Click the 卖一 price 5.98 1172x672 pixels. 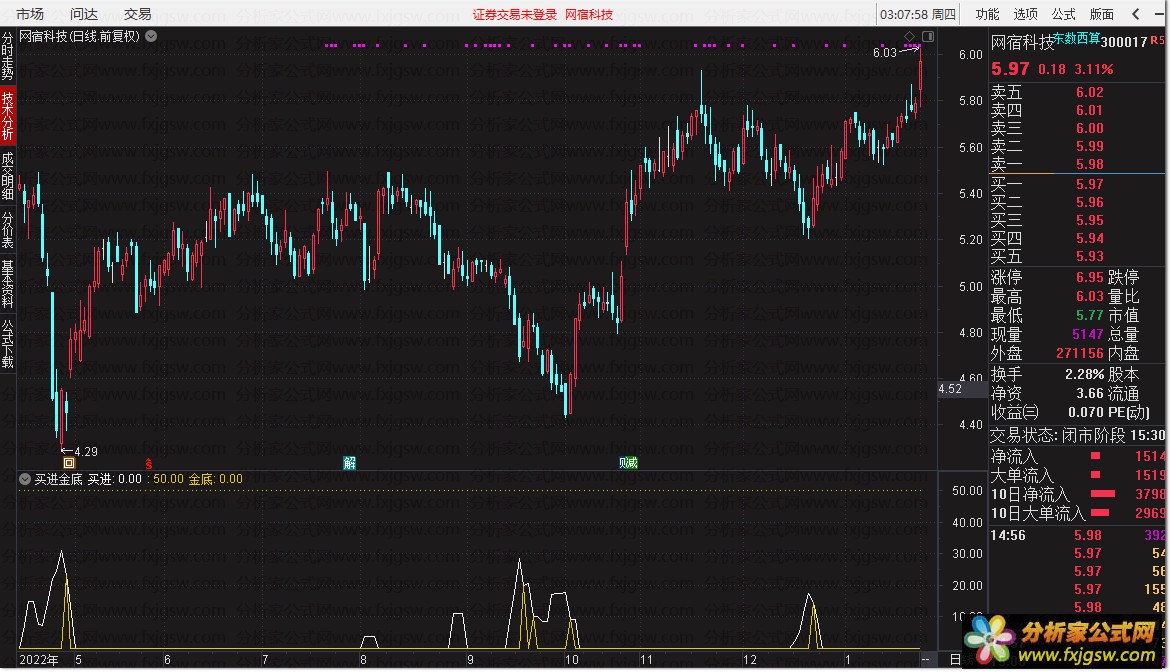point(1090,164)
